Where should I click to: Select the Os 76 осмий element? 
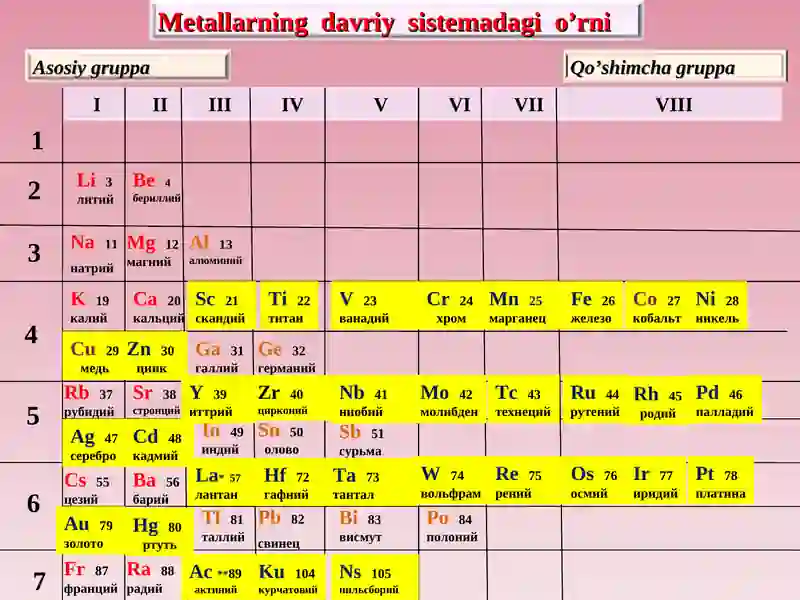pos(593,482)
